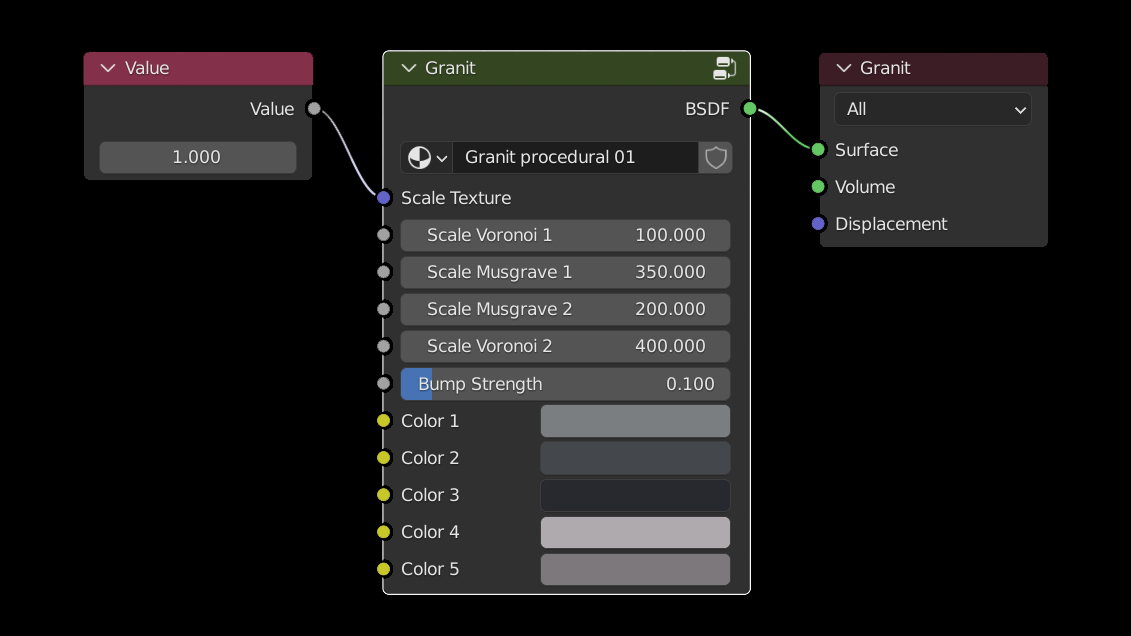Viewport: 1131px width, 636px height.
Task: Click the 1.000 value field
Action: [x=197, y=157]
